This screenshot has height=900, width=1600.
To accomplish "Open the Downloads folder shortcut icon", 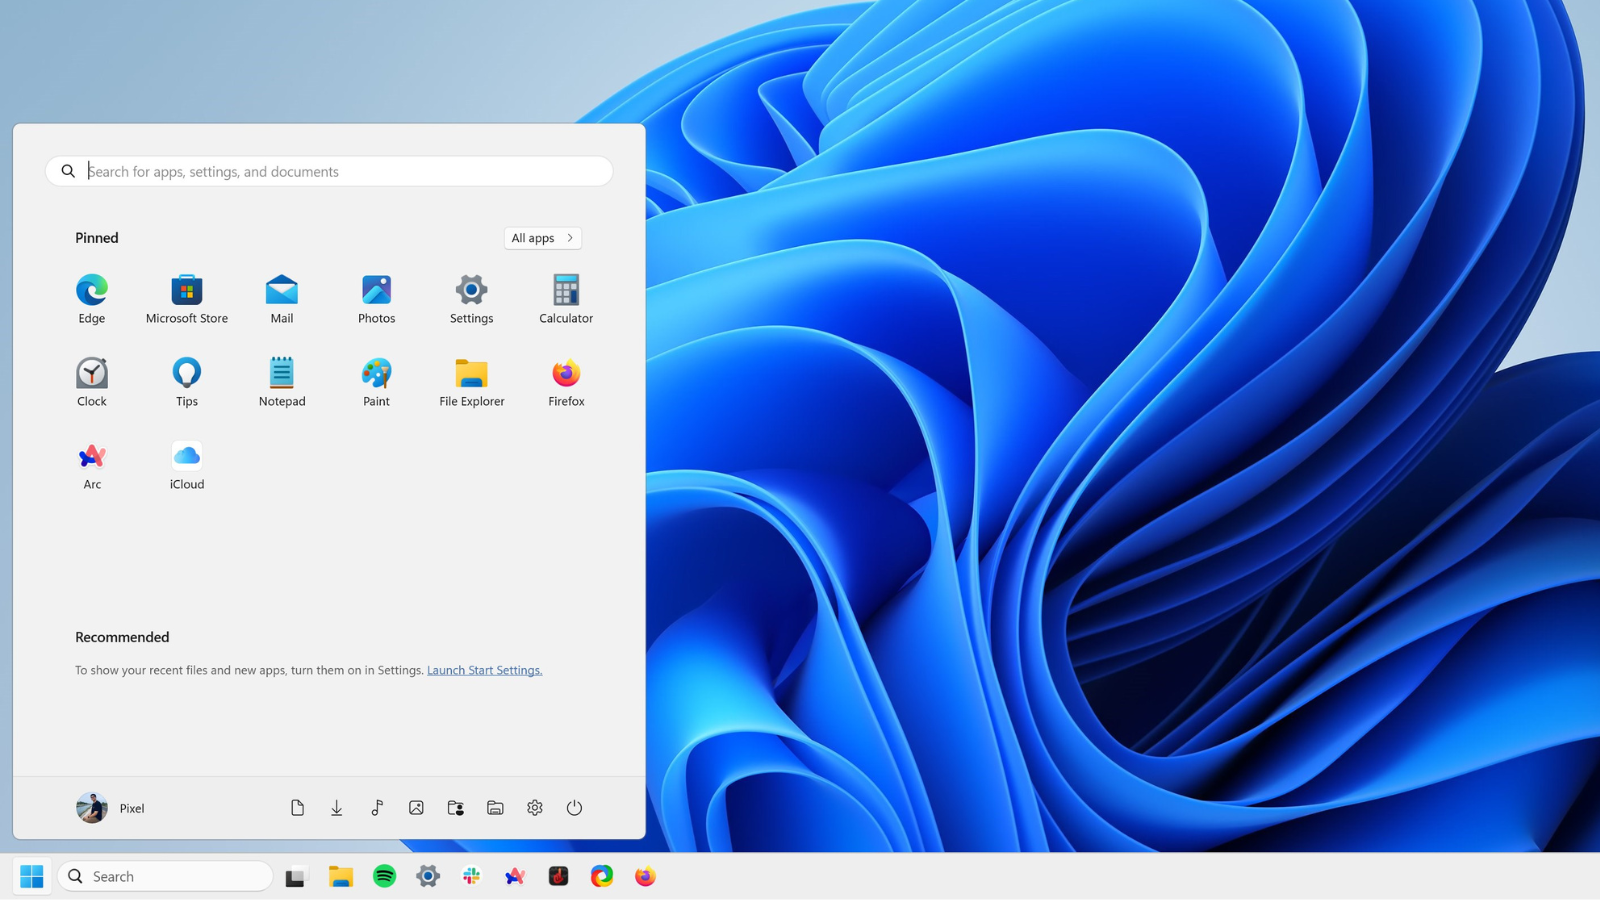I will (x=337, y=808).
